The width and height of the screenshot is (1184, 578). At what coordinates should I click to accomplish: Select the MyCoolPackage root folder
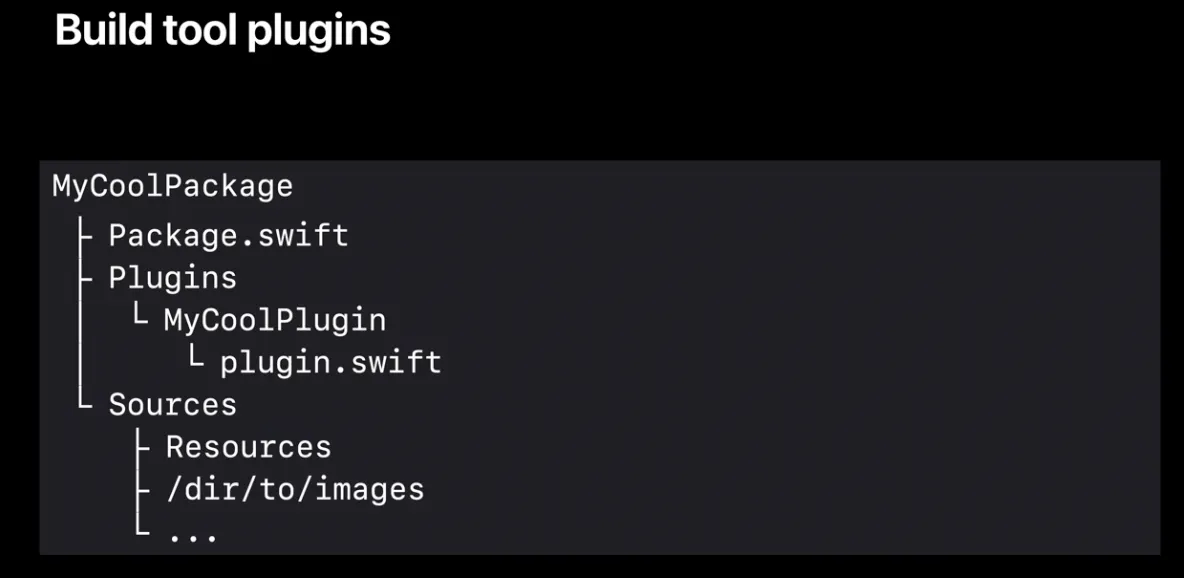coord(172,186)
